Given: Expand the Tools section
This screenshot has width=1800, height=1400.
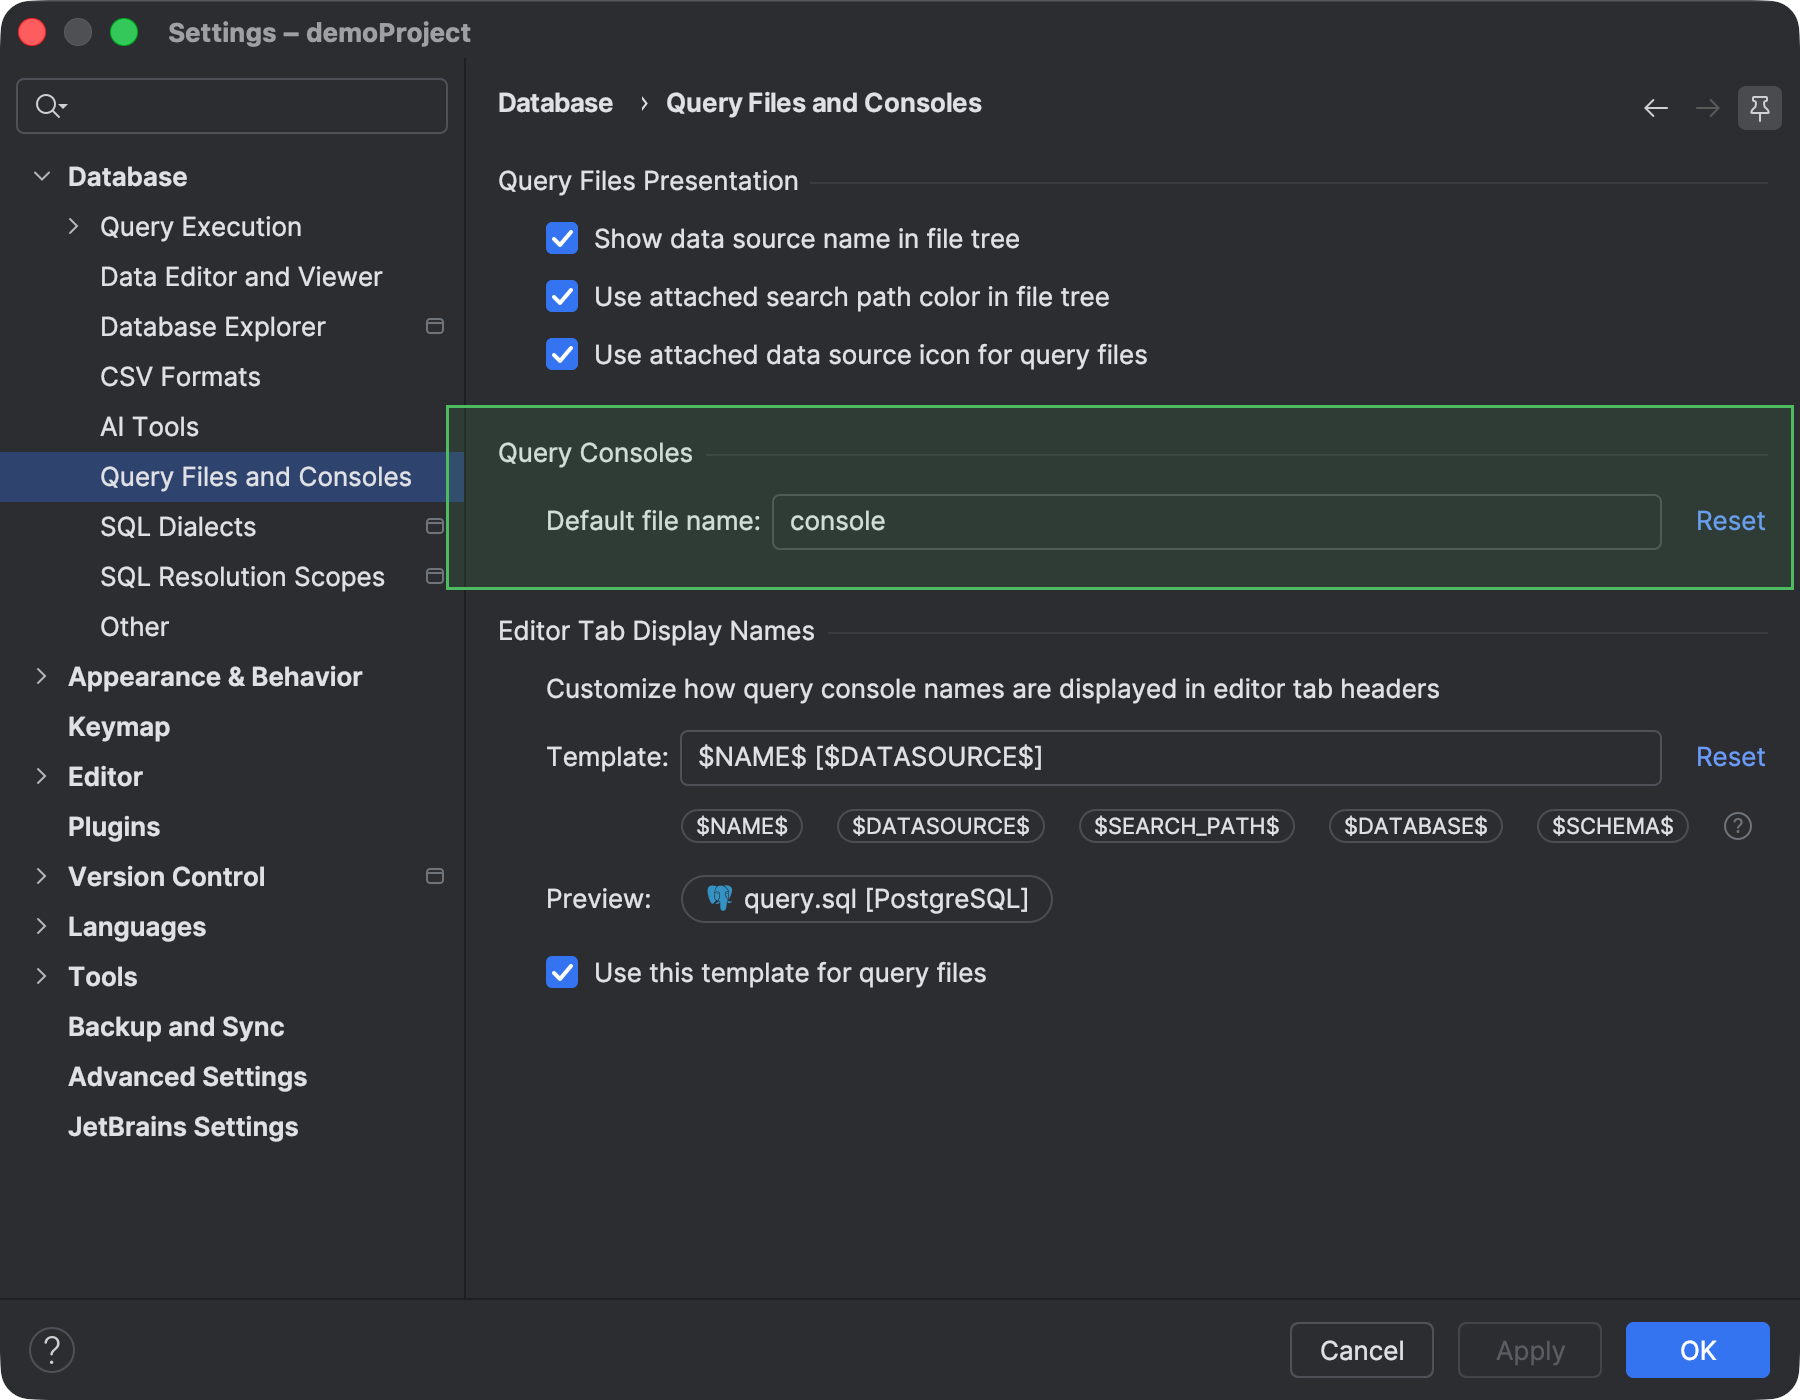Looking at the screenshot, I should [x=42, y=976].
